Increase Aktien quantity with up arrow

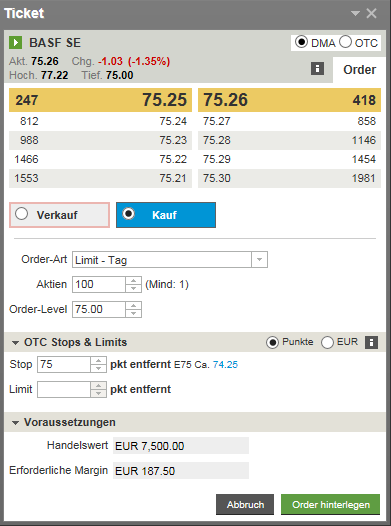[133, 281]
